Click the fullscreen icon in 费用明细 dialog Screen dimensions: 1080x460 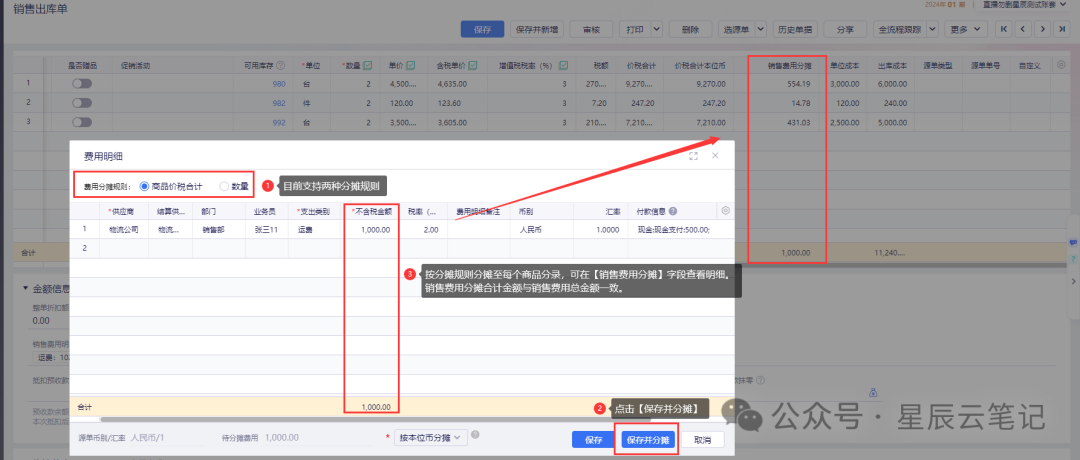coord(693,156)
